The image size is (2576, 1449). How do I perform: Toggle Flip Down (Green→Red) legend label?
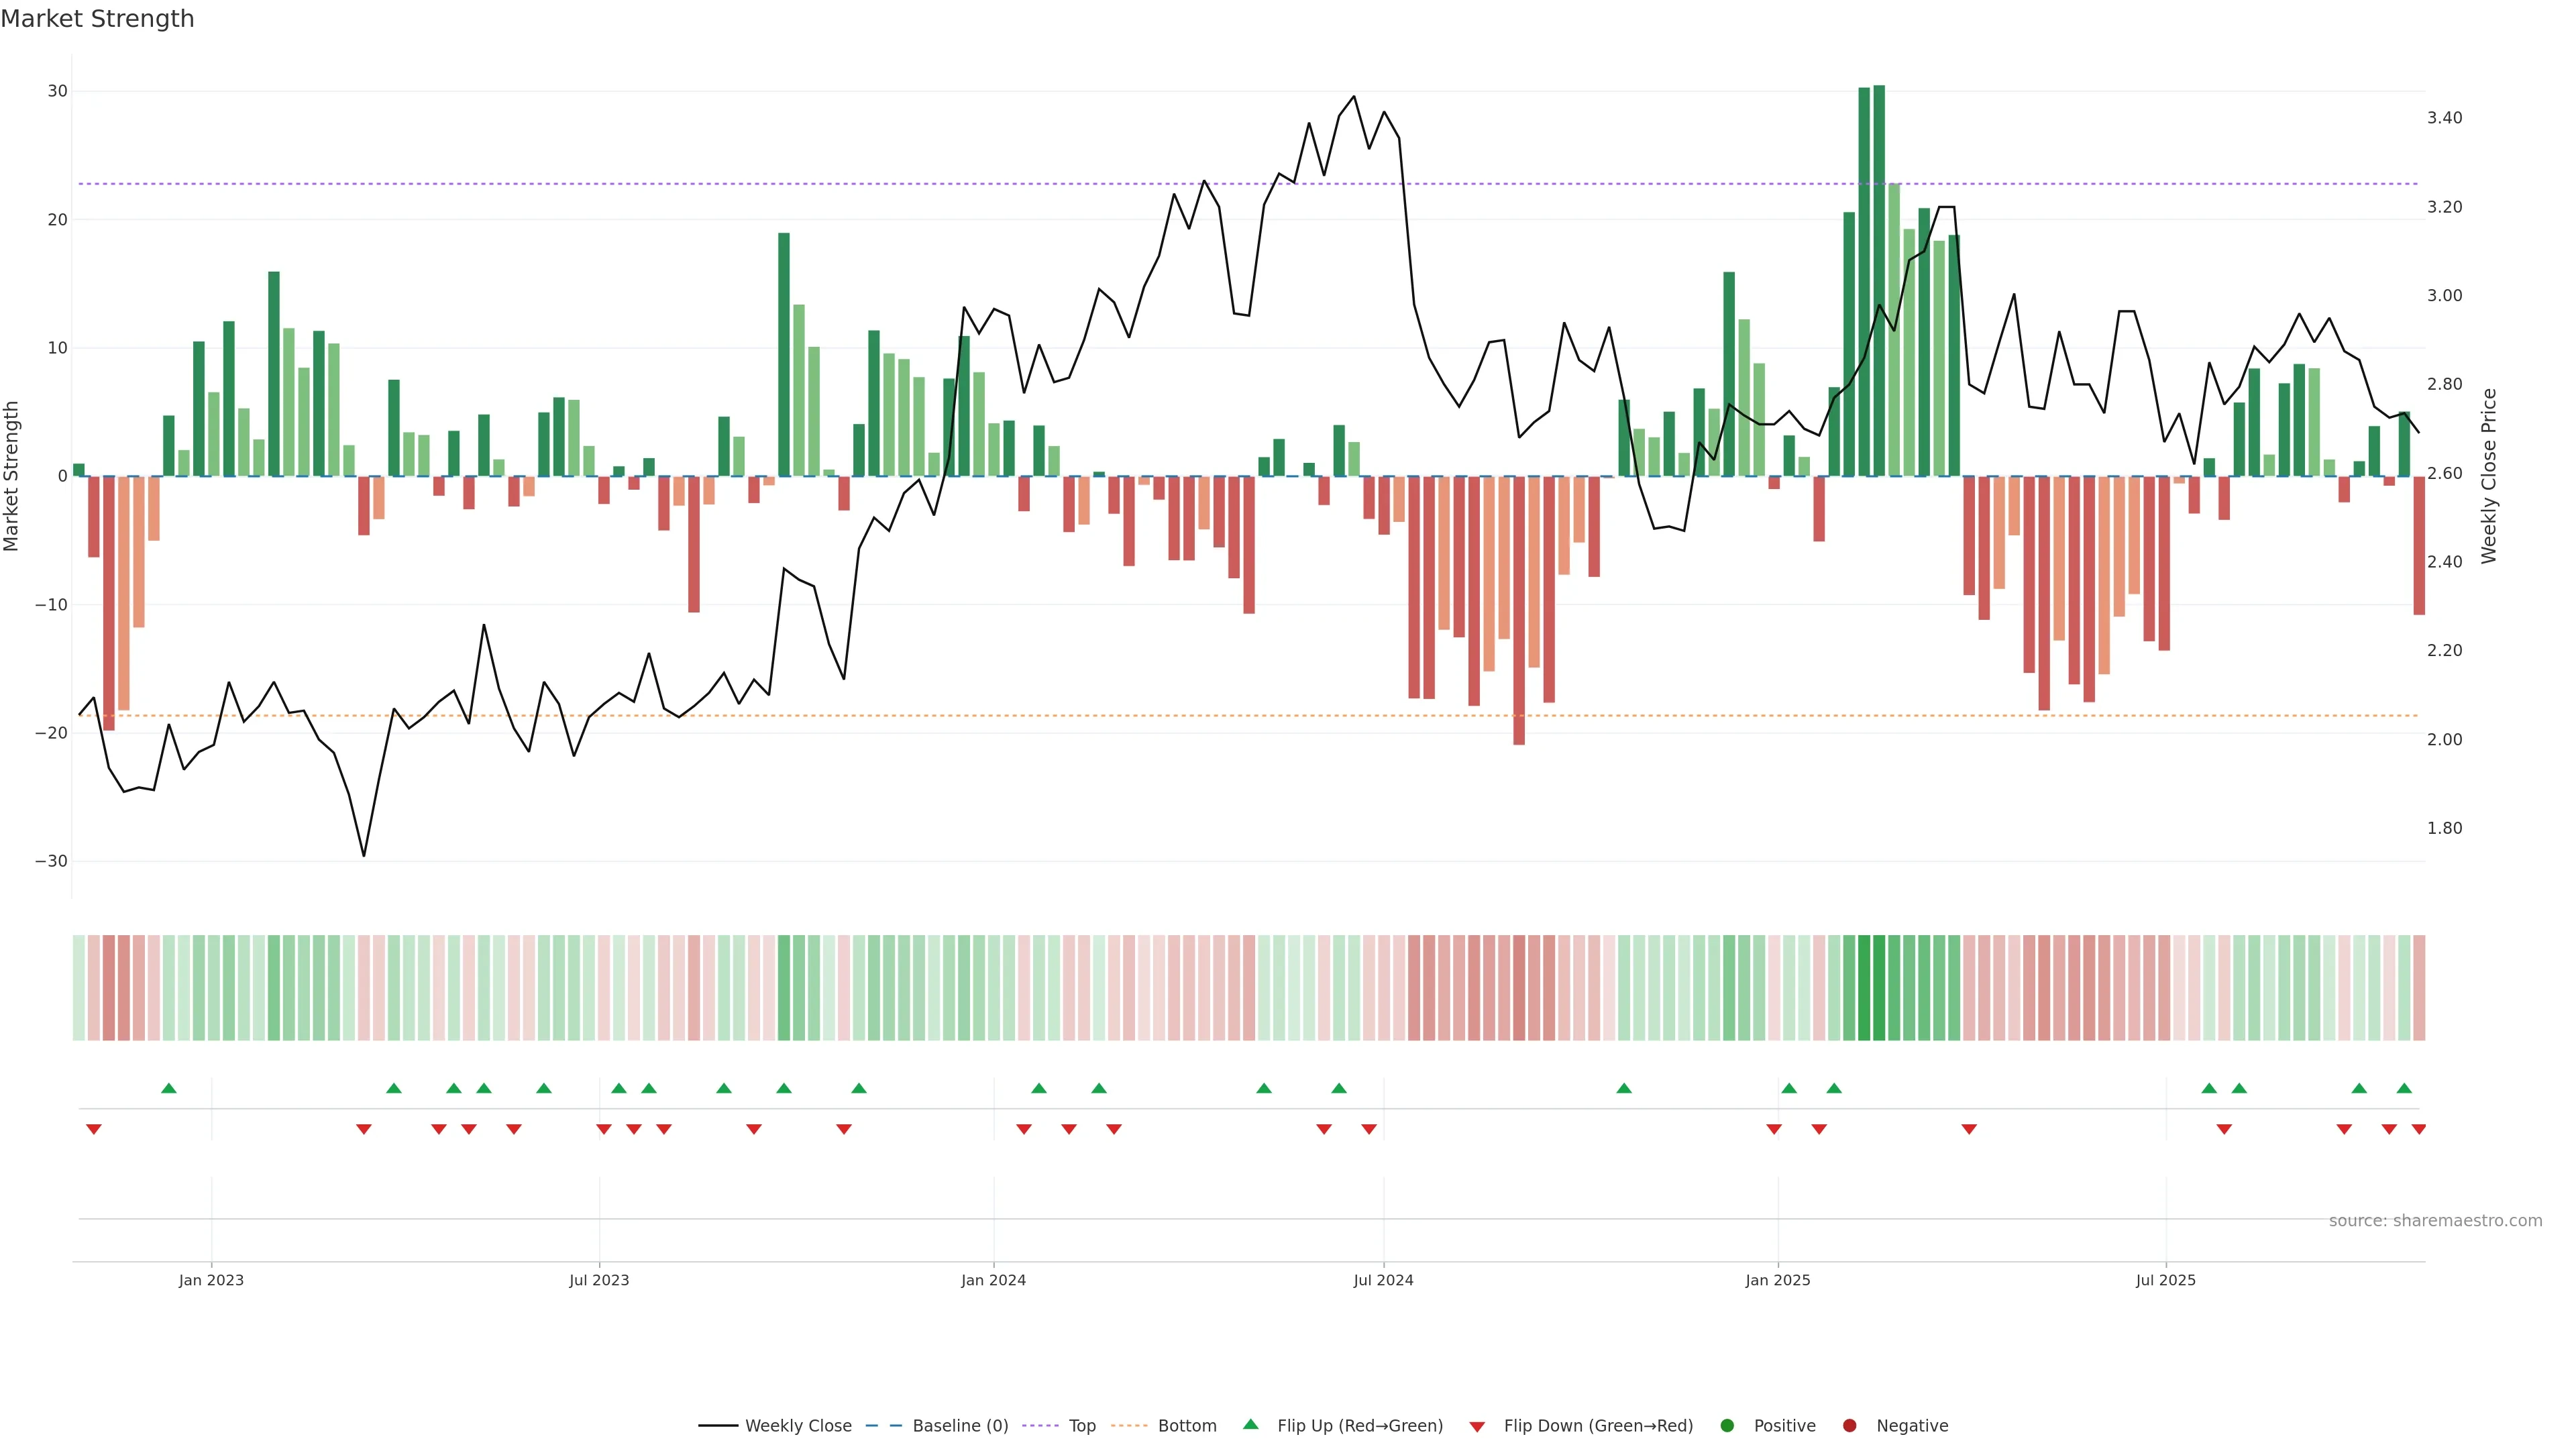[1598, 1426]
